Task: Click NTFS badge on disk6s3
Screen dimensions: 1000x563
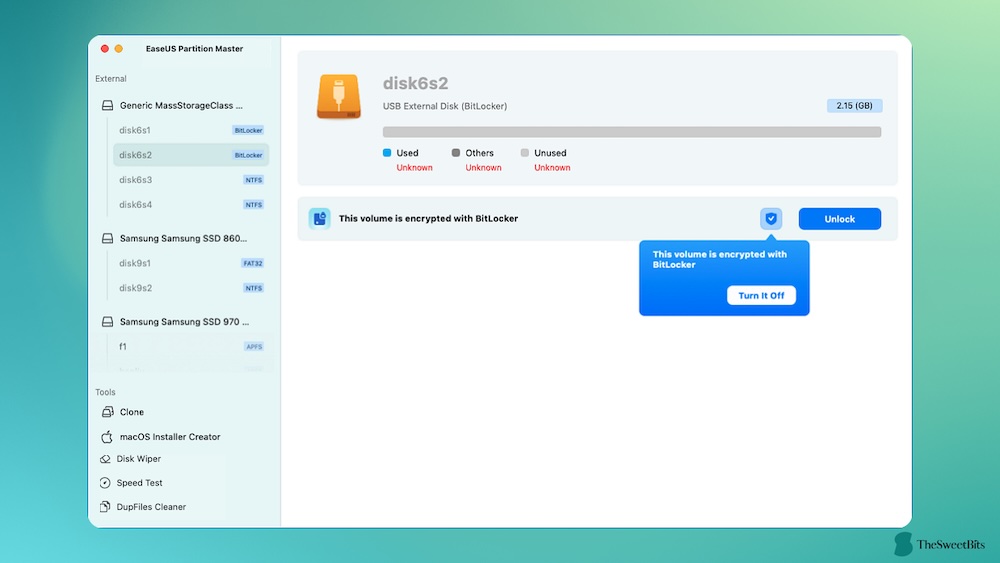Action: click(254, 180)
